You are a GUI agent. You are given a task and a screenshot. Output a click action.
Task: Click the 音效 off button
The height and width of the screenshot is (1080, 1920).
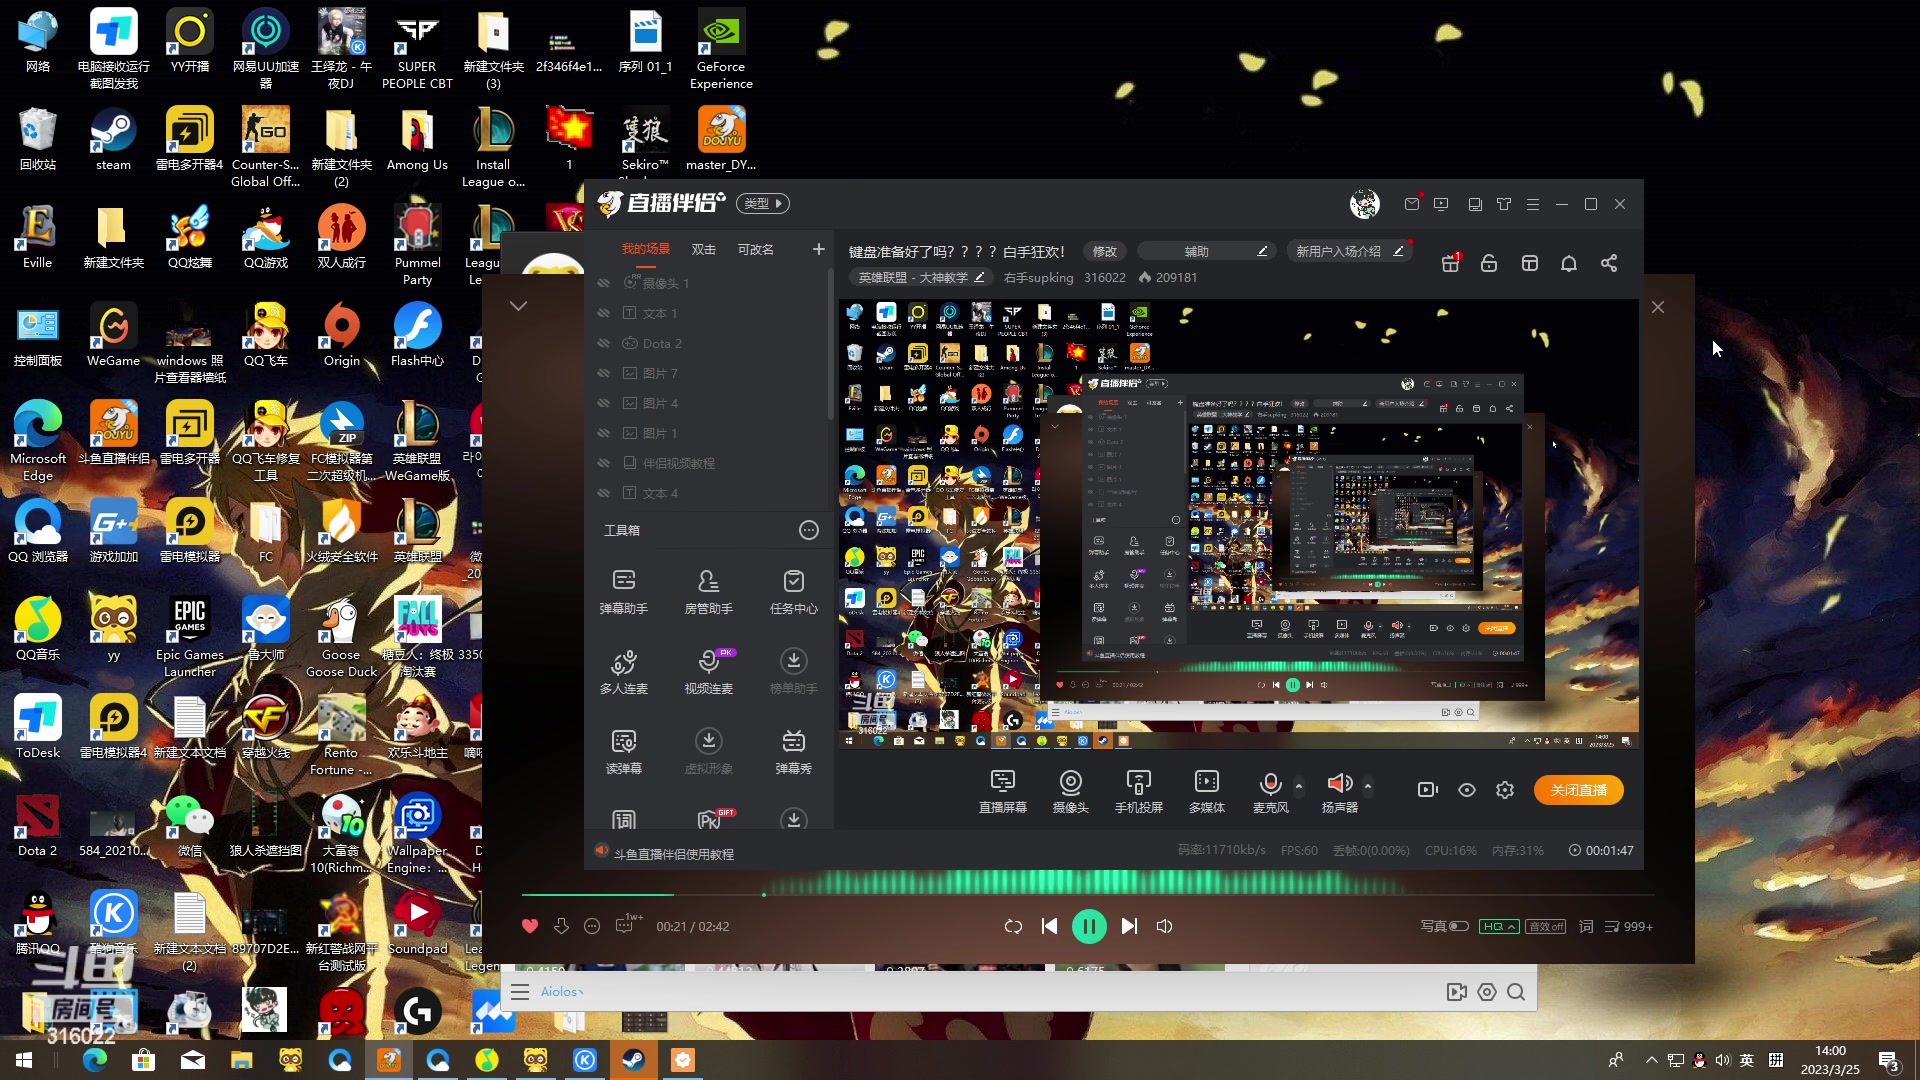coord(1546,926)
